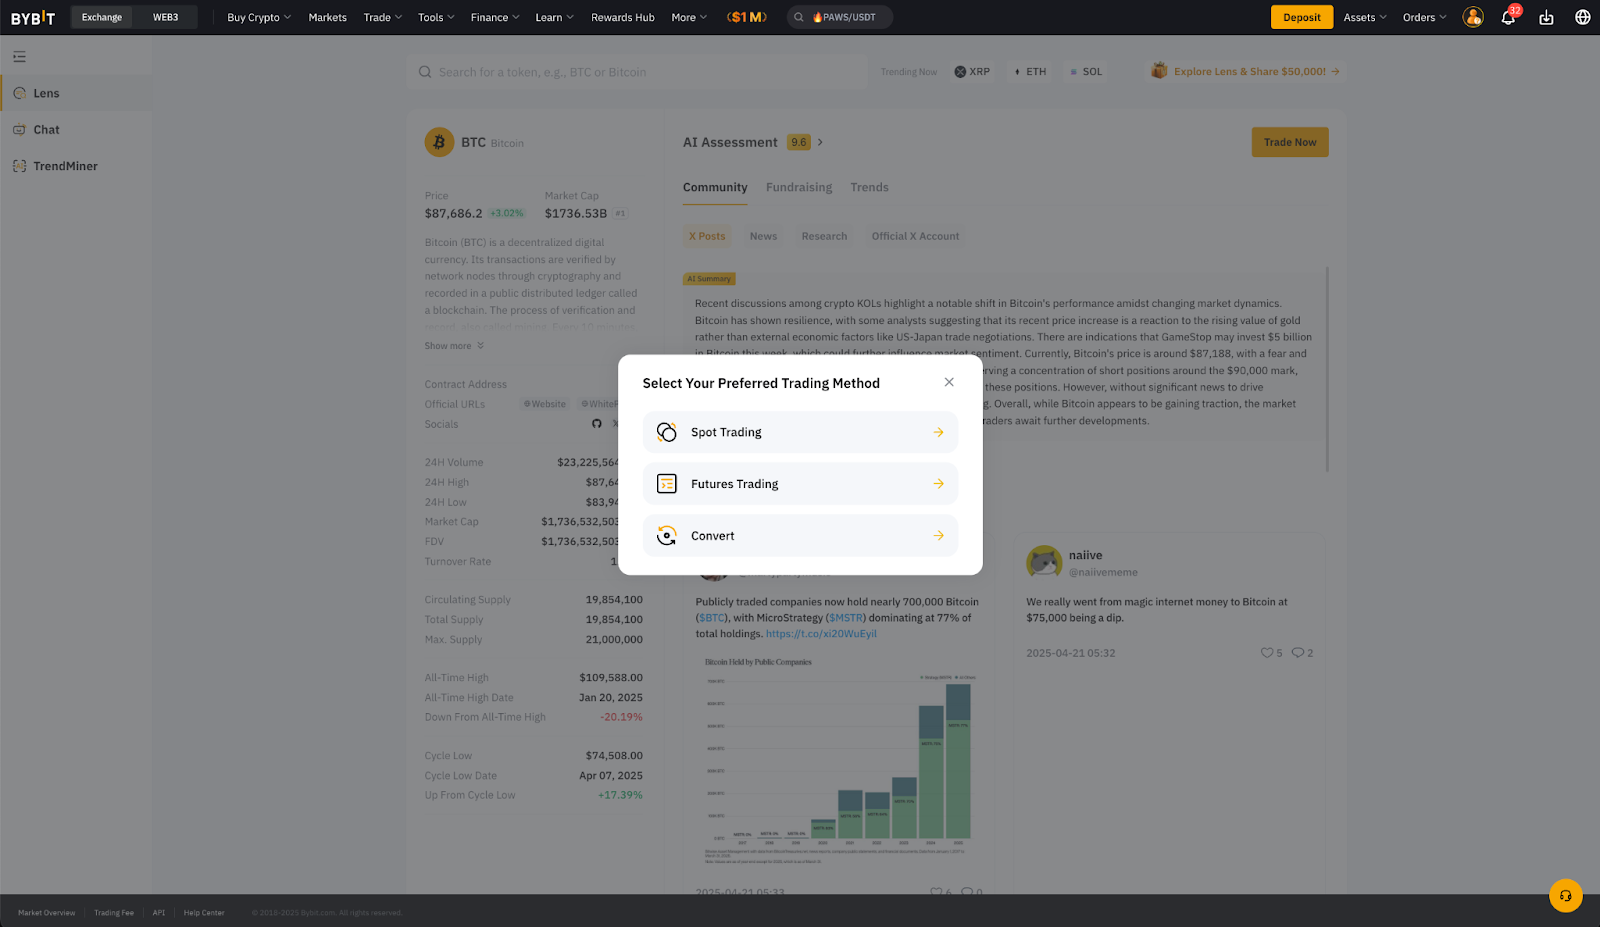Open the user profile avatar

pos(1473,17)
